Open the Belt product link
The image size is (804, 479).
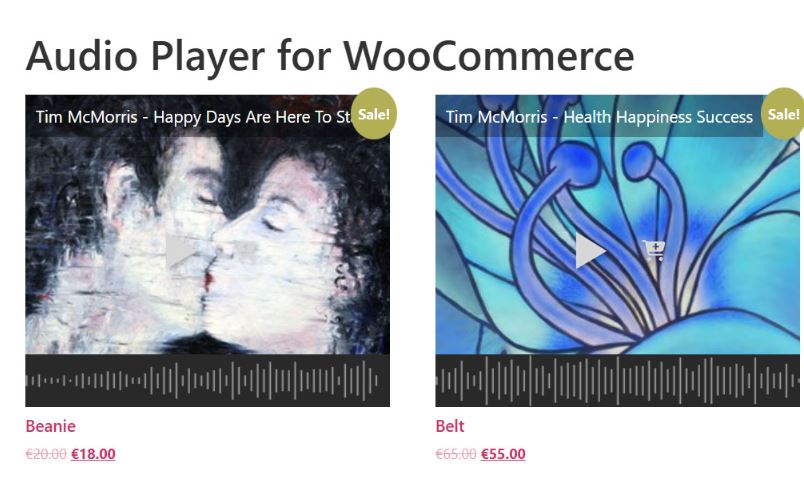(450, 426)
